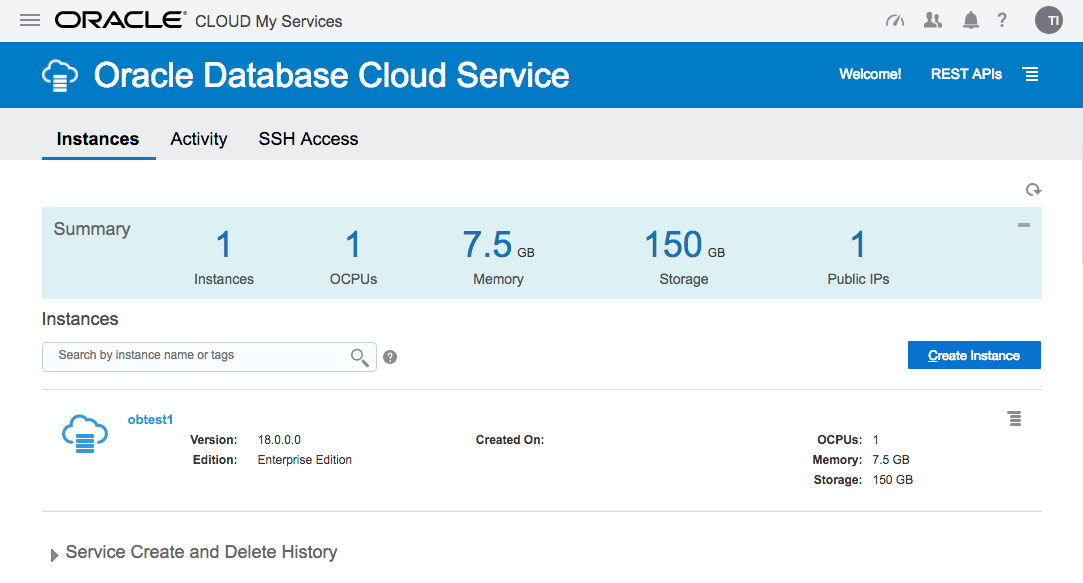This screenshot has width=1083, height=583.
Task: Click the Oracle Cloud My Services logo
Action: click(199, 21)
